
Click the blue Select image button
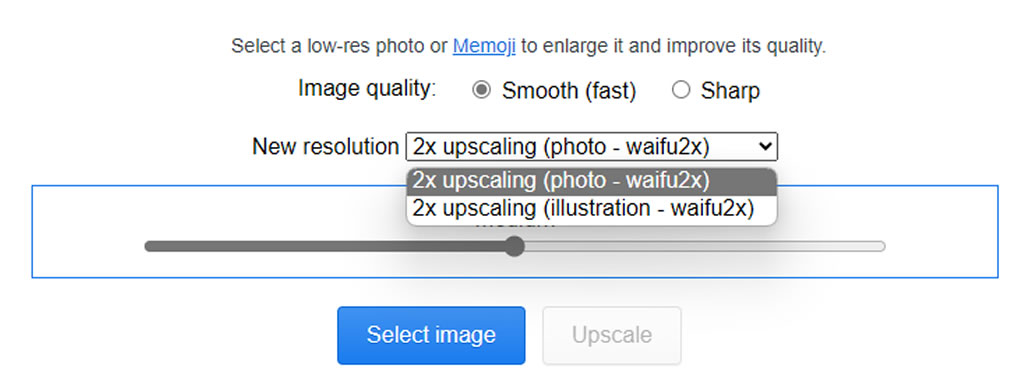[431, 335]
